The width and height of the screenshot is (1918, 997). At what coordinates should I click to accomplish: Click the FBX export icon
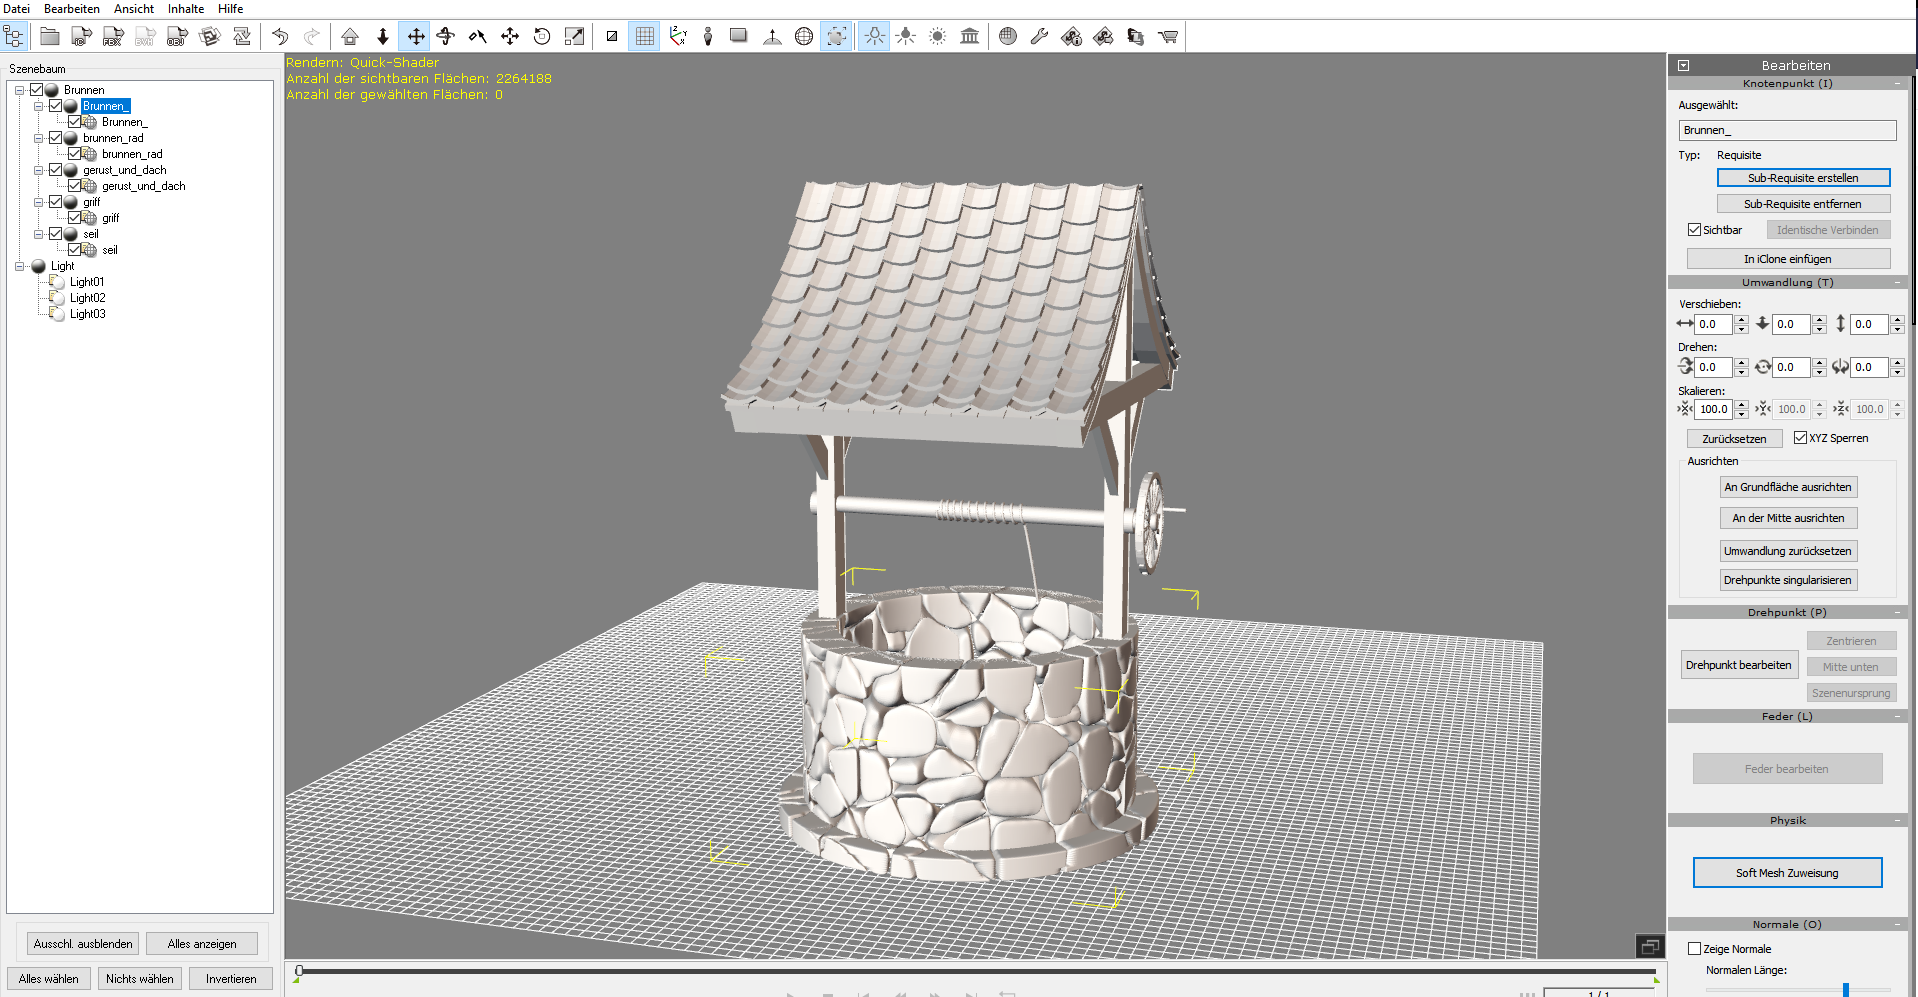[113, 37]
